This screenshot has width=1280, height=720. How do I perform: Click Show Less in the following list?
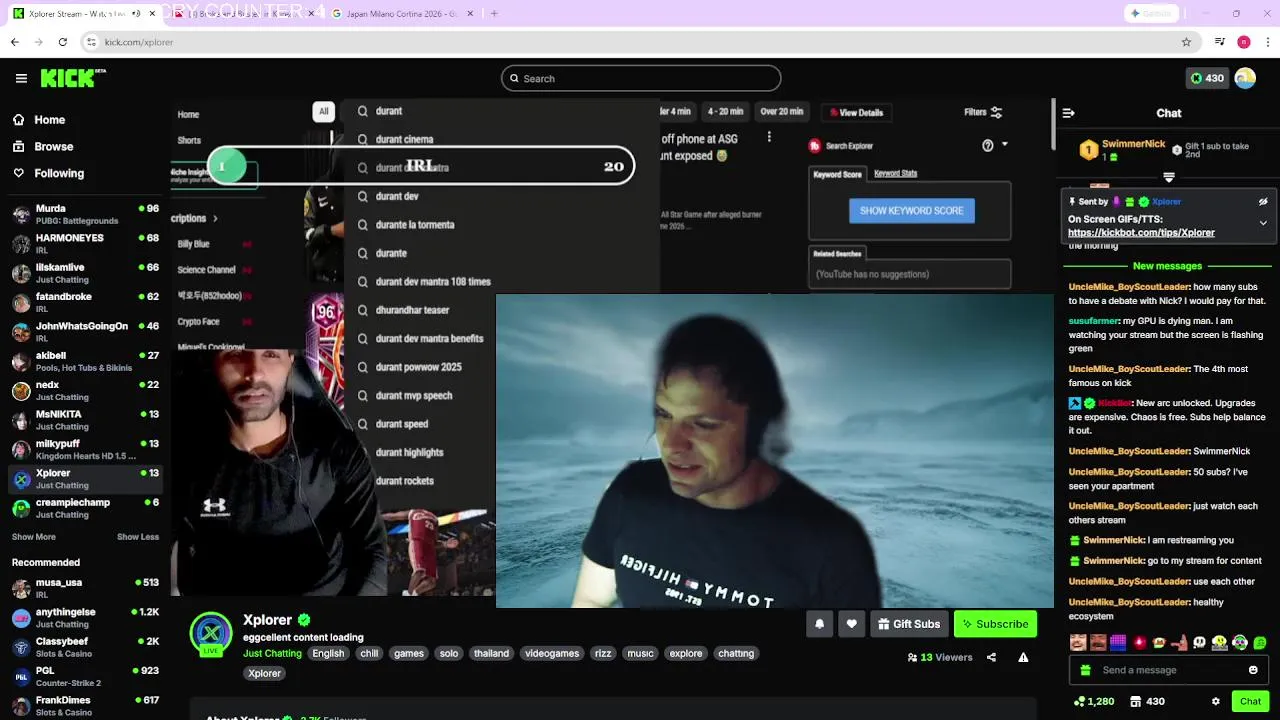138,537
